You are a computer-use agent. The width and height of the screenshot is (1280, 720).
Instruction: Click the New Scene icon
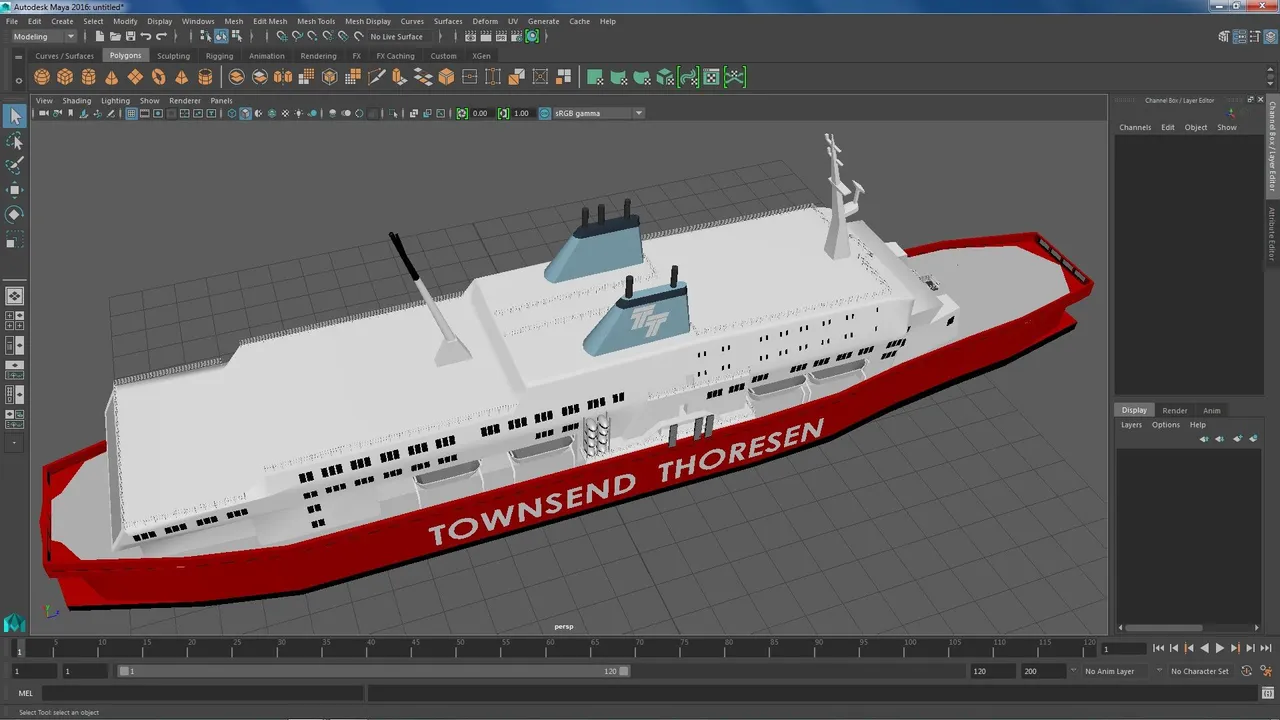point(100,36)
